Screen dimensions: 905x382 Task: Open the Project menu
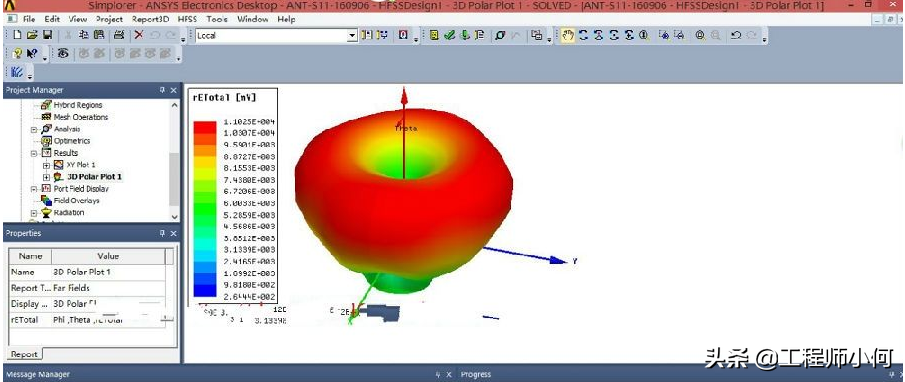(x=110, y=19)
